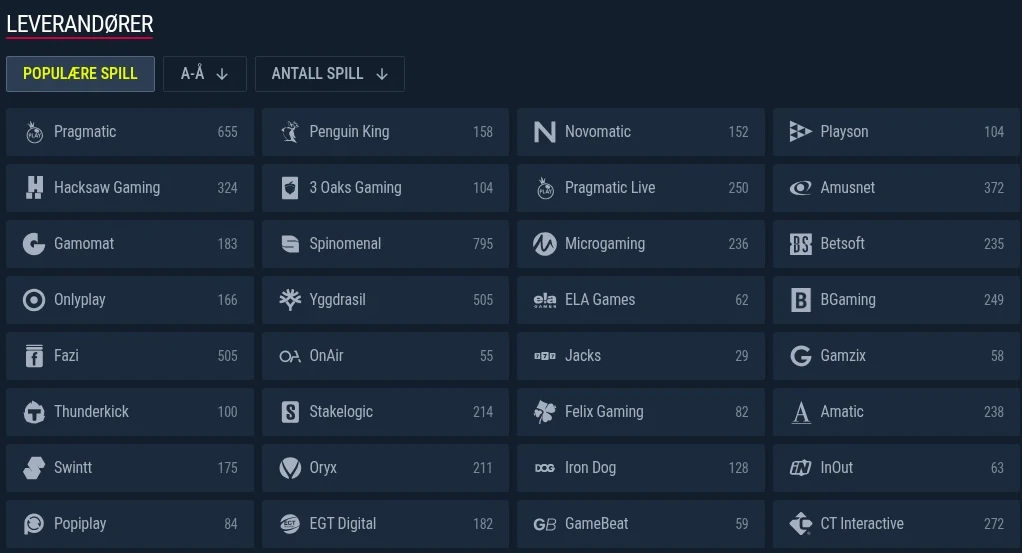Viewport: 1022px width, 553px height.
Task: Open the Spinomenal provider with 795 games
Action: [385, 244]
